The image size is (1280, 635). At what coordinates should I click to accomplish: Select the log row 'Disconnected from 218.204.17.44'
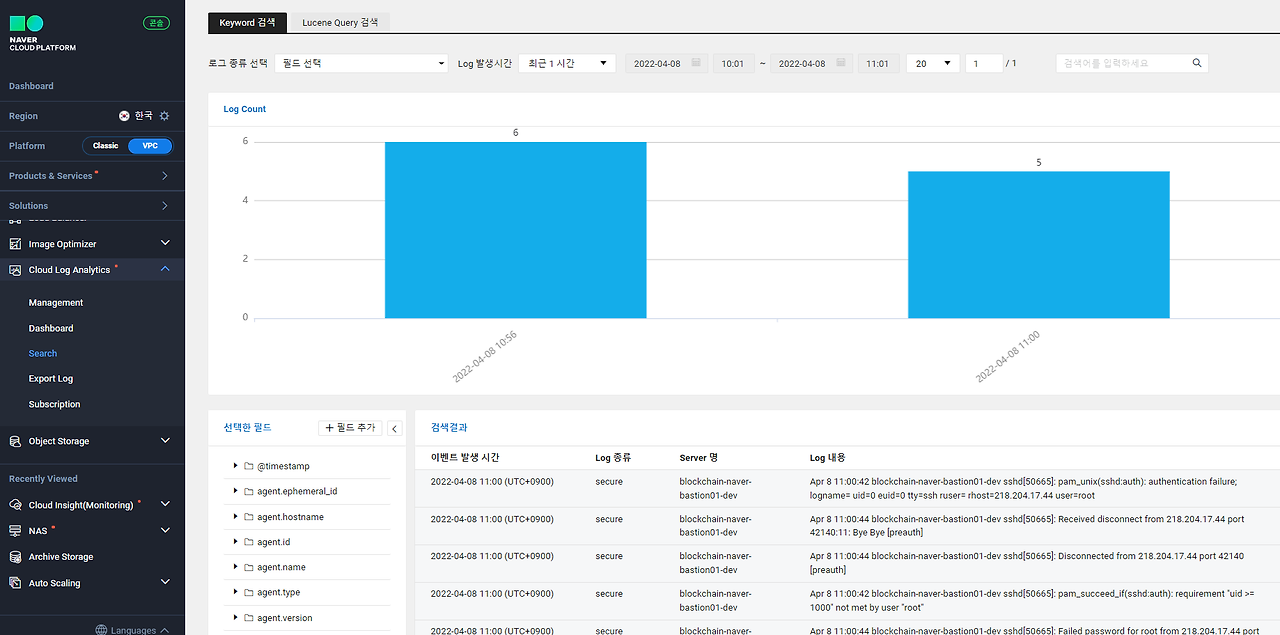[x=847, y=563]
